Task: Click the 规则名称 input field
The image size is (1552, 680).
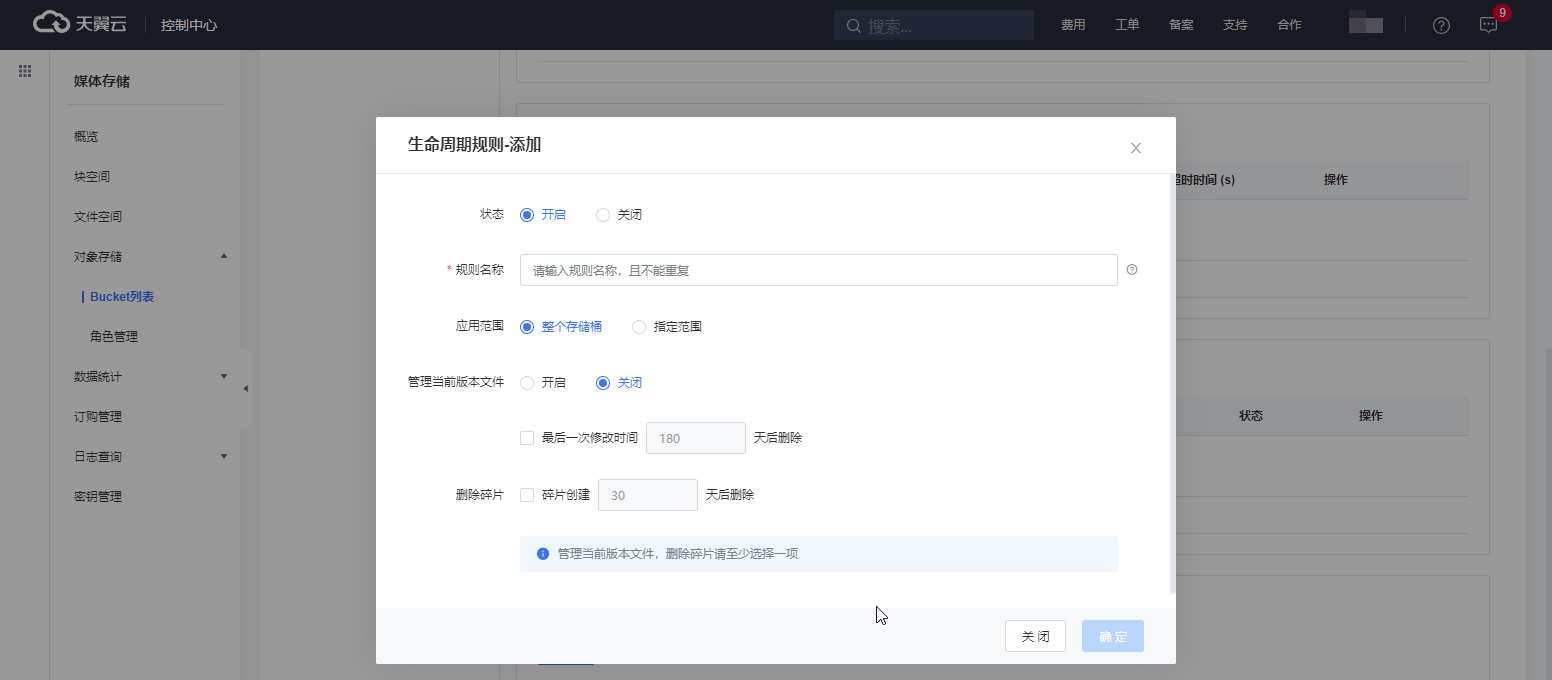Action: pyautogui.click(x=818, y=270)
